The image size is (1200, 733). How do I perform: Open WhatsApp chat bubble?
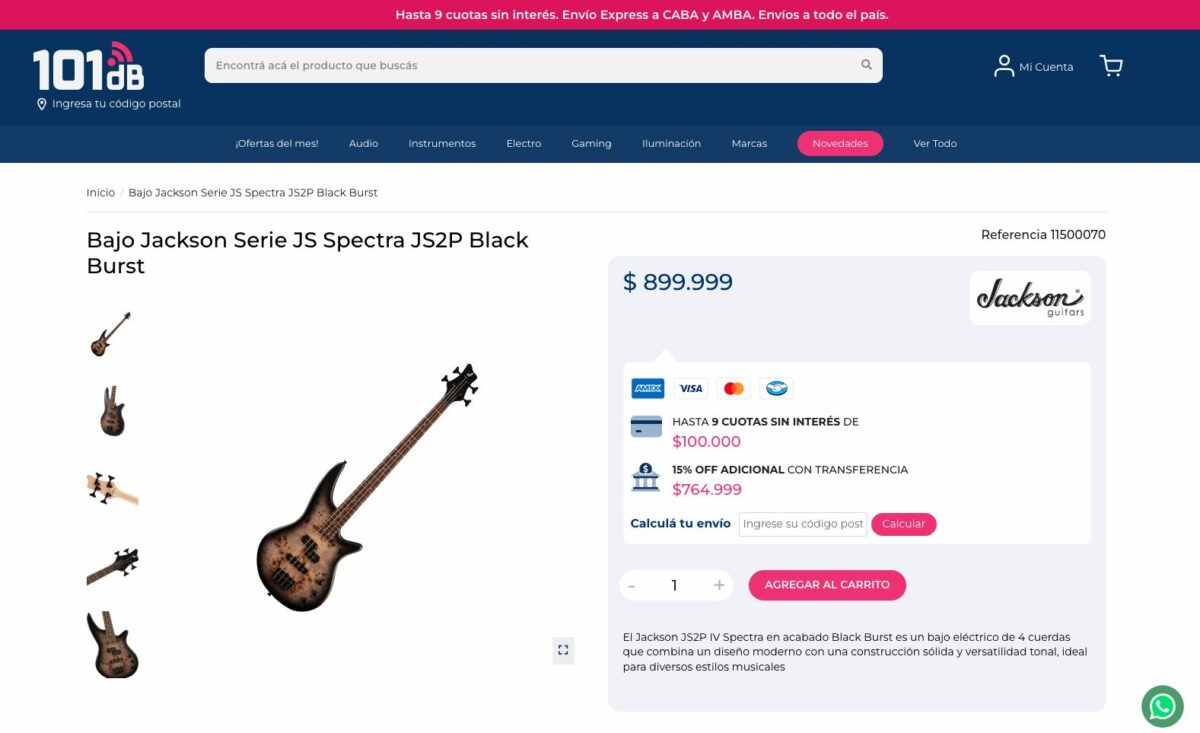(1161, 707)
